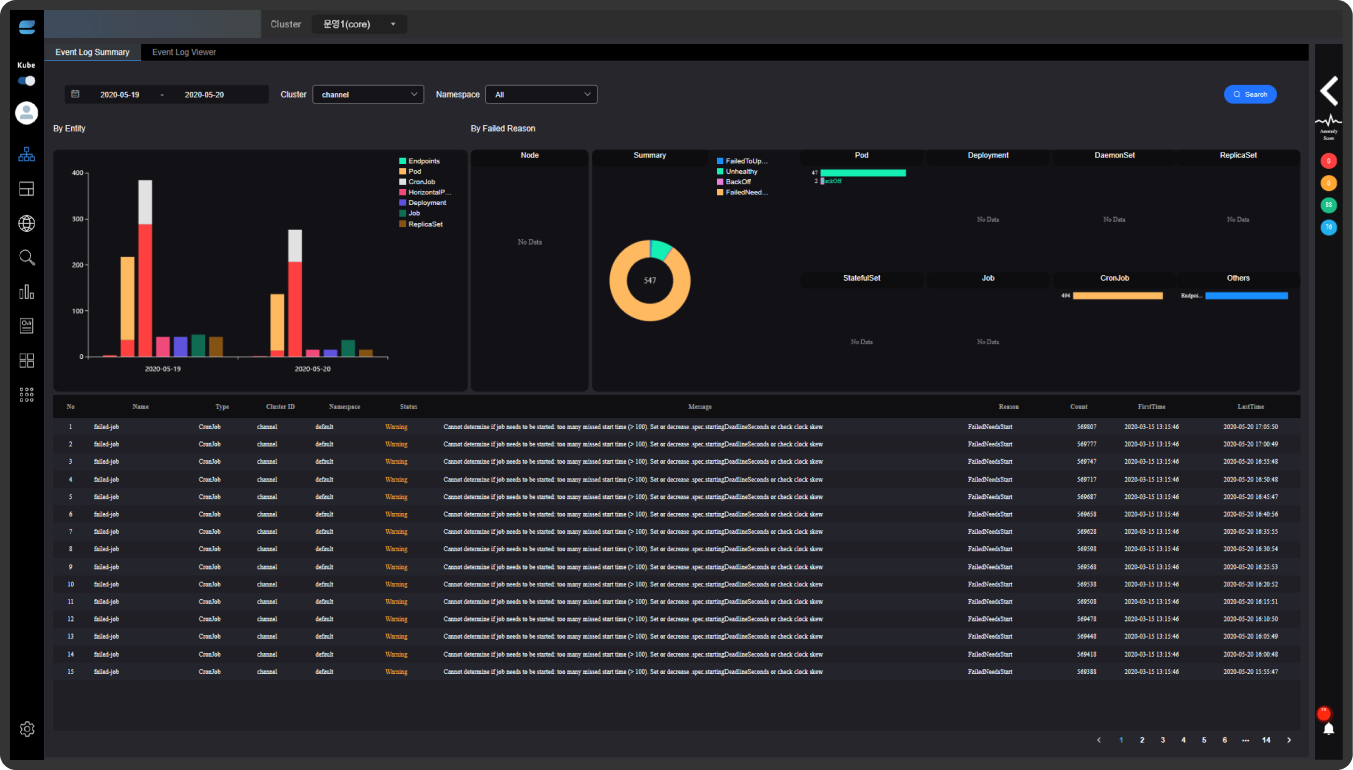Open the dotted grid apps icon
The height and width of the screenshot is (770, 1353).
(x=27, y=395)
